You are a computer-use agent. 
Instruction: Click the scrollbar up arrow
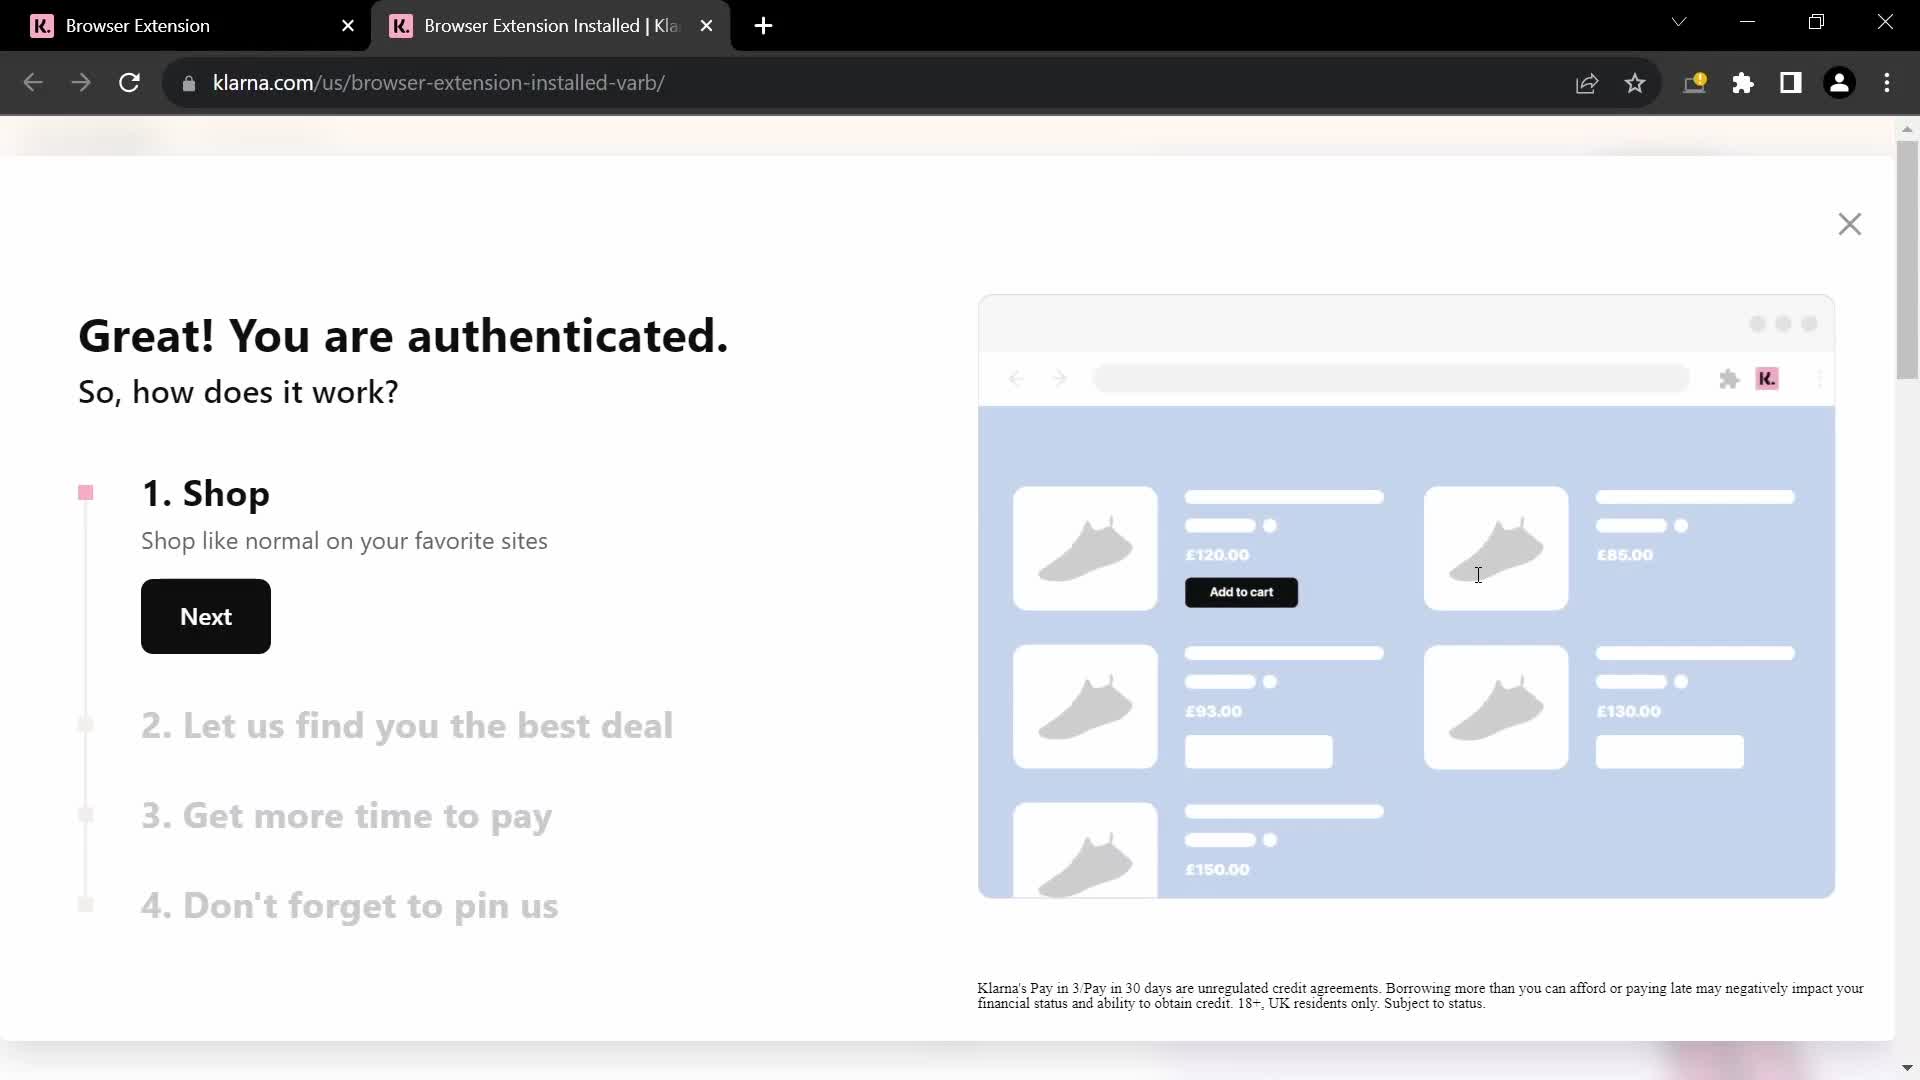tap(1907, 129)
